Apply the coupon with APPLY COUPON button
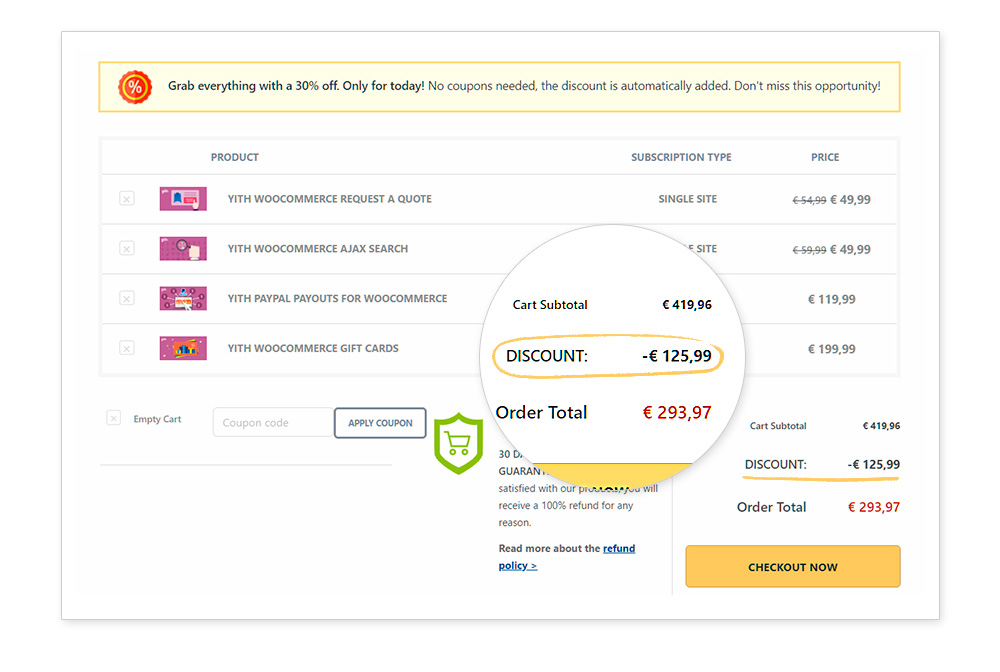This screenshot has height=672, width=1000. (x=380, y=423)
